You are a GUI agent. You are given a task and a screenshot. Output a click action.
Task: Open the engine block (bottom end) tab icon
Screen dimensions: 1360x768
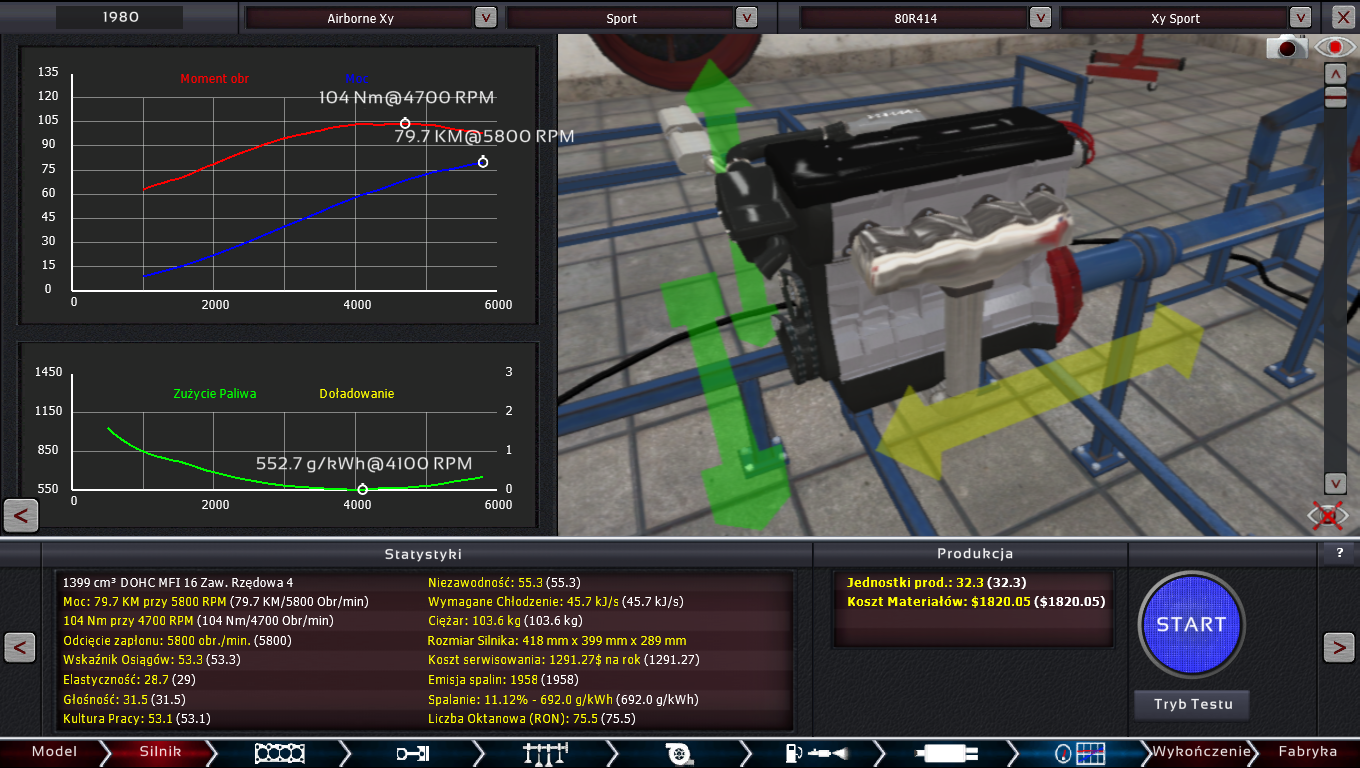pos(280,753)
